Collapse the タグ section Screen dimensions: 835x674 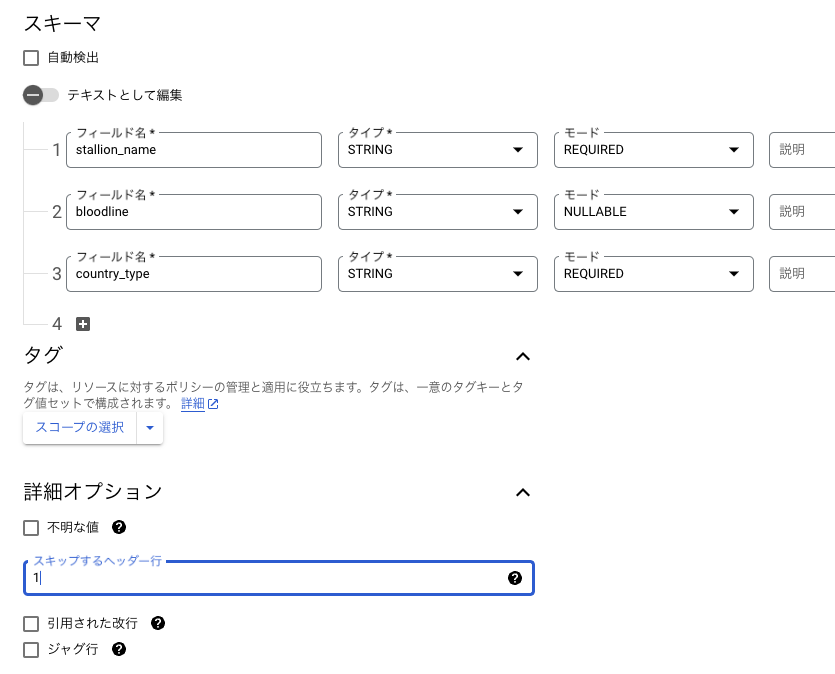pos(522,356)
